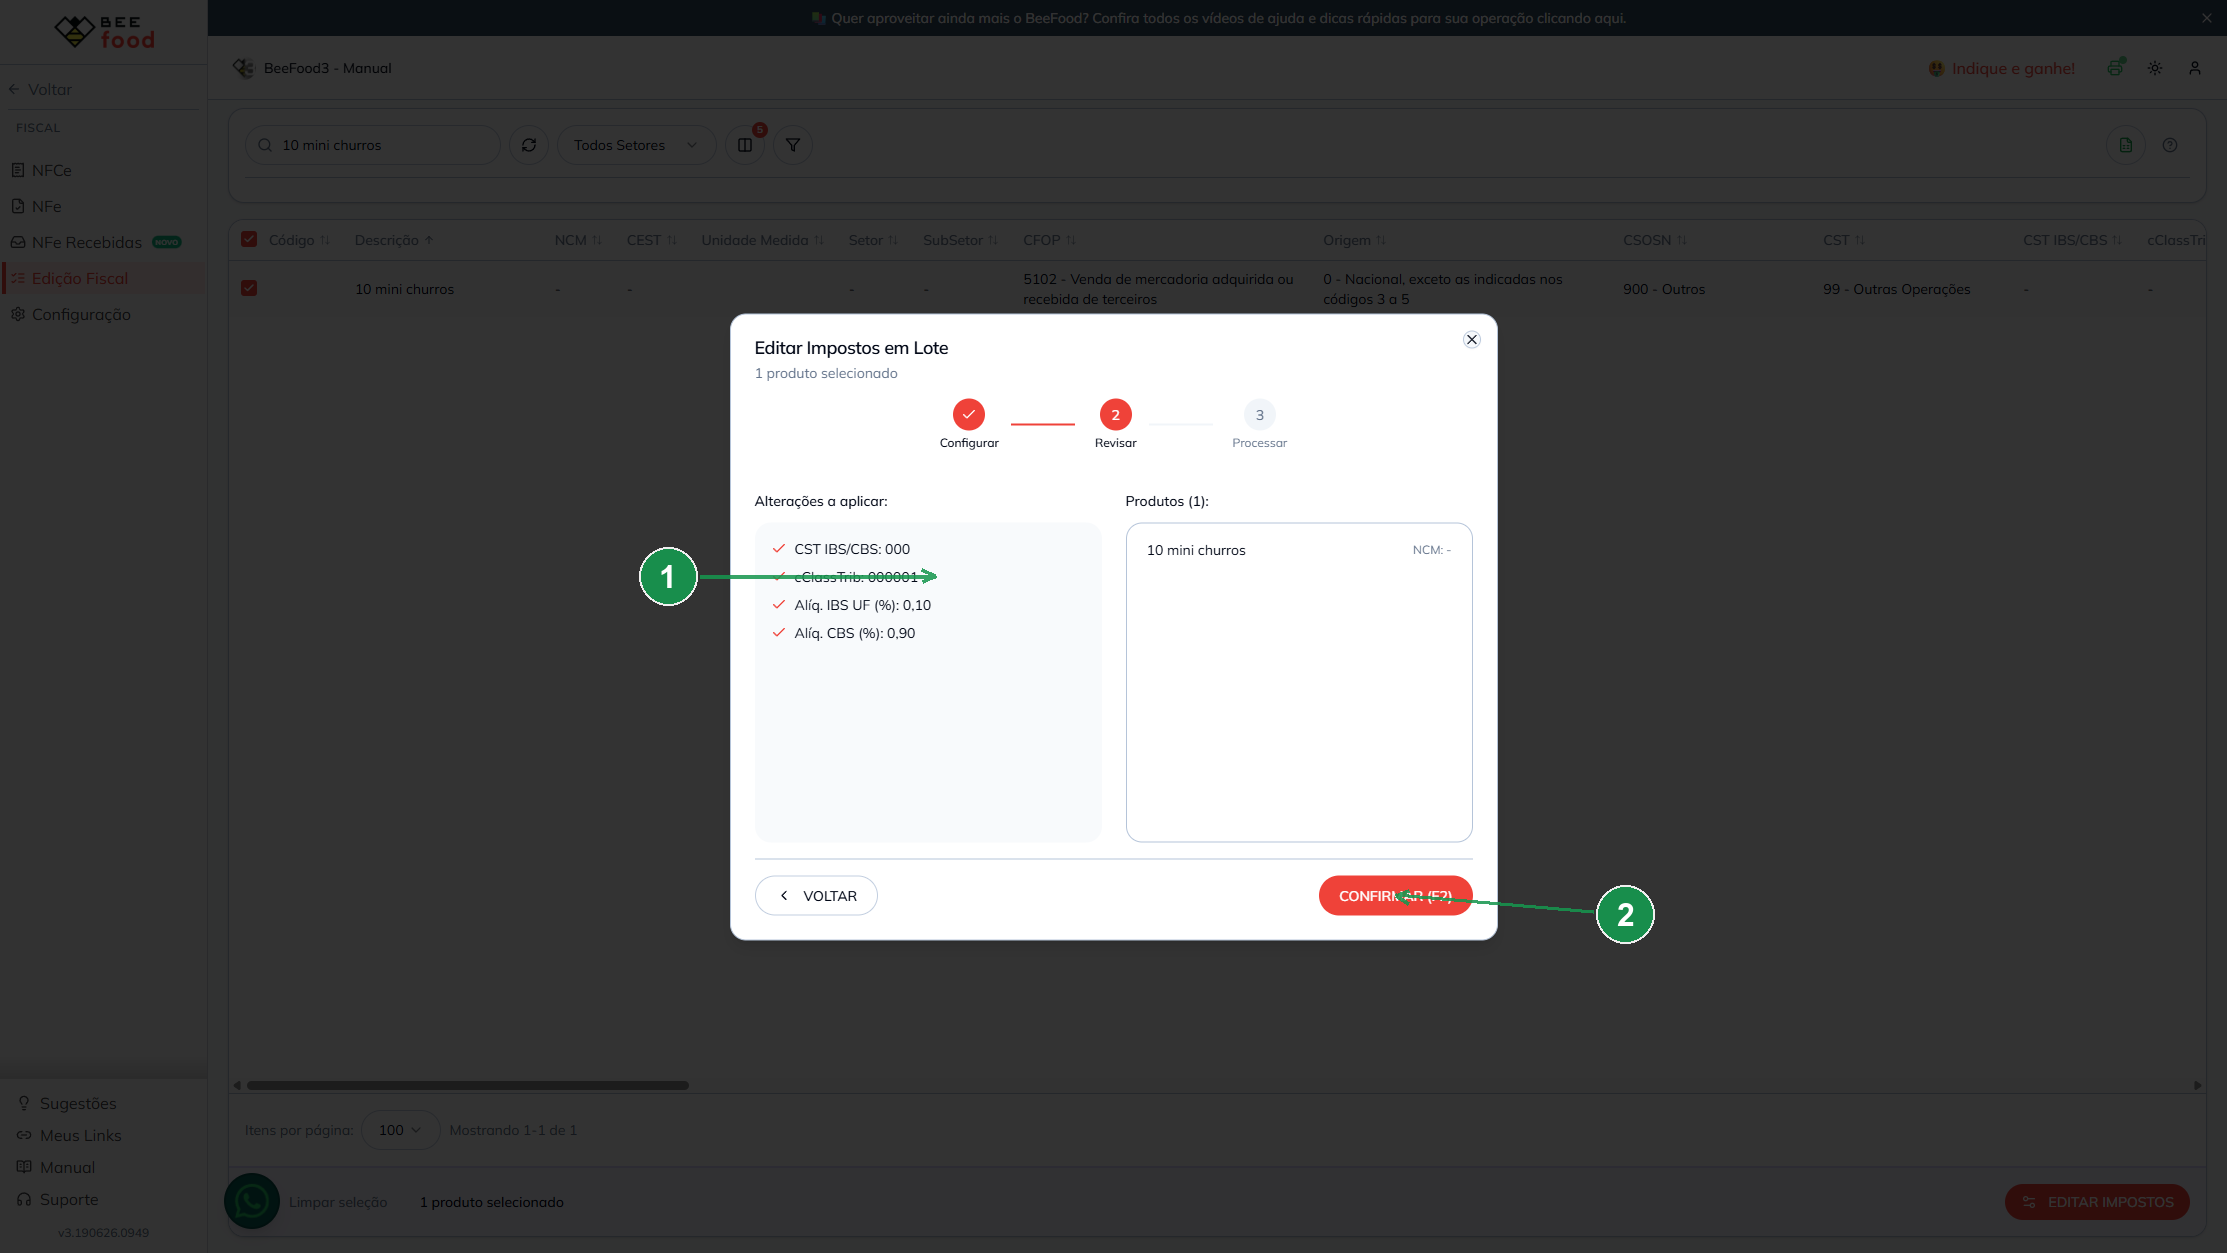Open the Todos Setores dropdown
Viewport: 2227px width, 1253px height.
point(636,145)
